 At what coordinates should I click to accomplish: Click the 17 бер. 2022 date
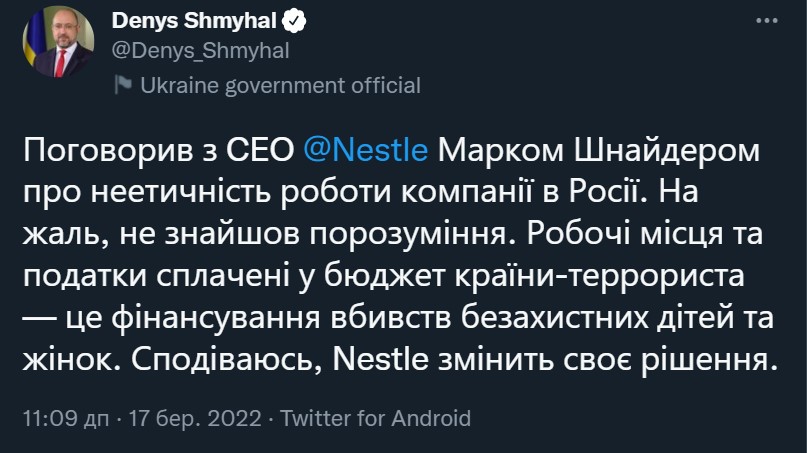(x=195, y=418)
